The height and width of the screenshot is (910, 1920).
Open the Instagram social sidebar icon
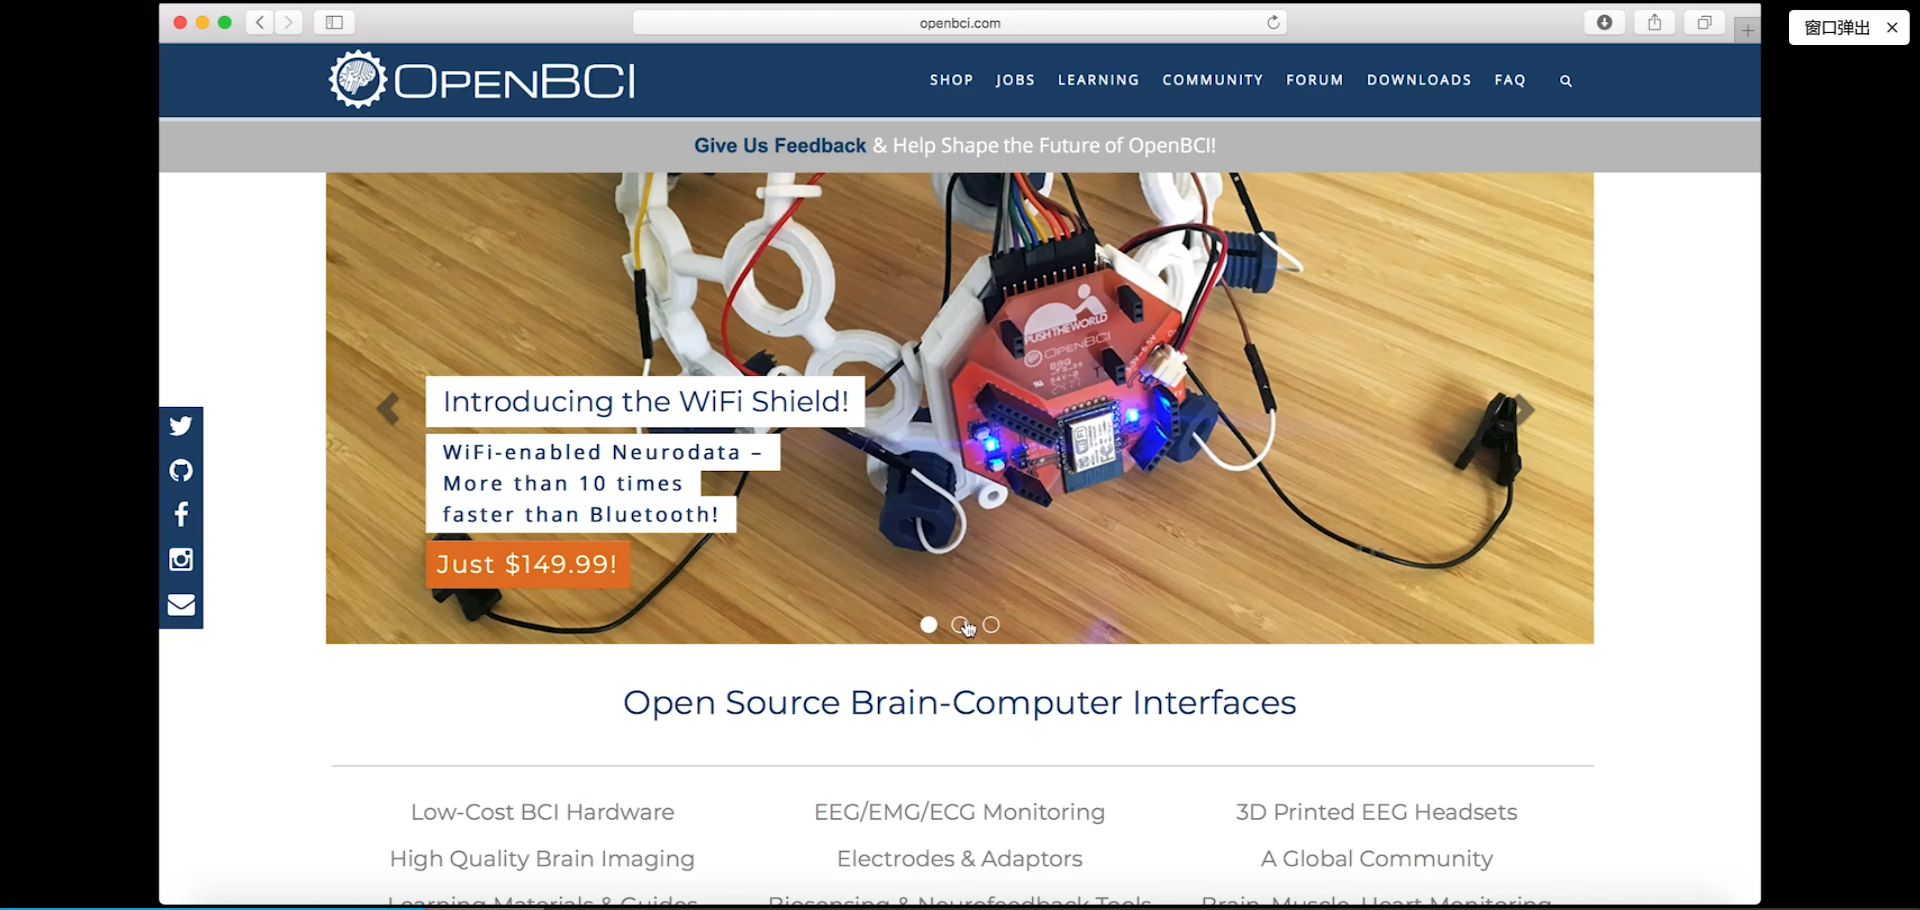click(181, 559)
